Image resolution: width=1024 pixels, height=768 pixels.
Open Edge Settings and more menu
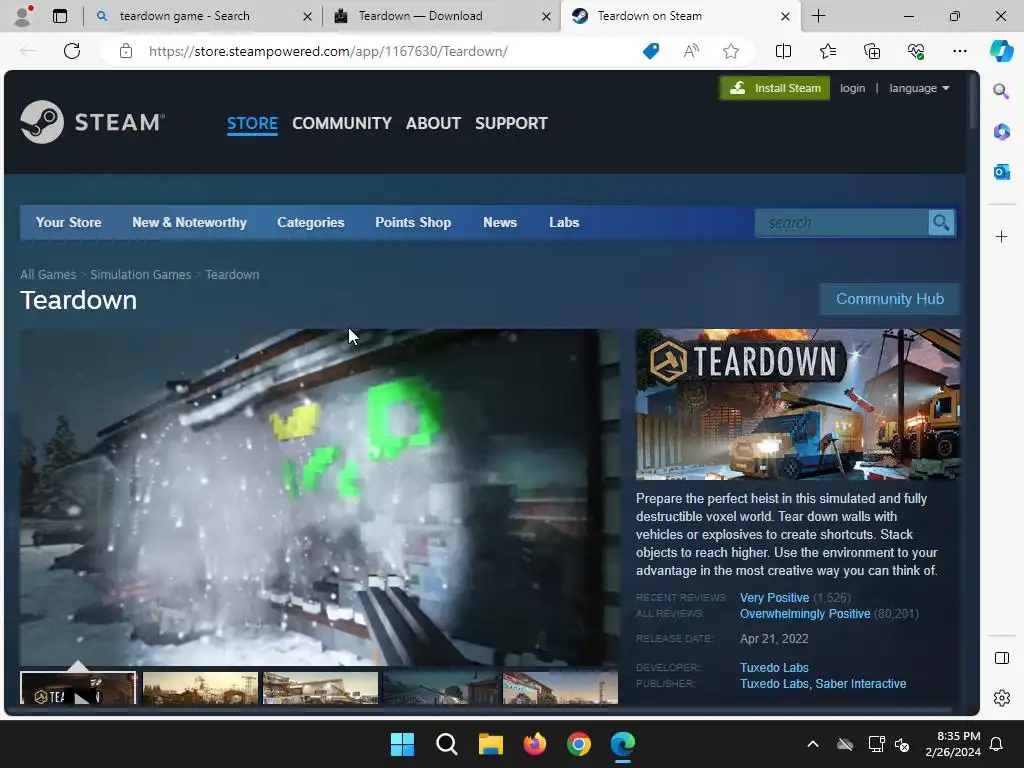pyautogui.click(x=959, y=51)
